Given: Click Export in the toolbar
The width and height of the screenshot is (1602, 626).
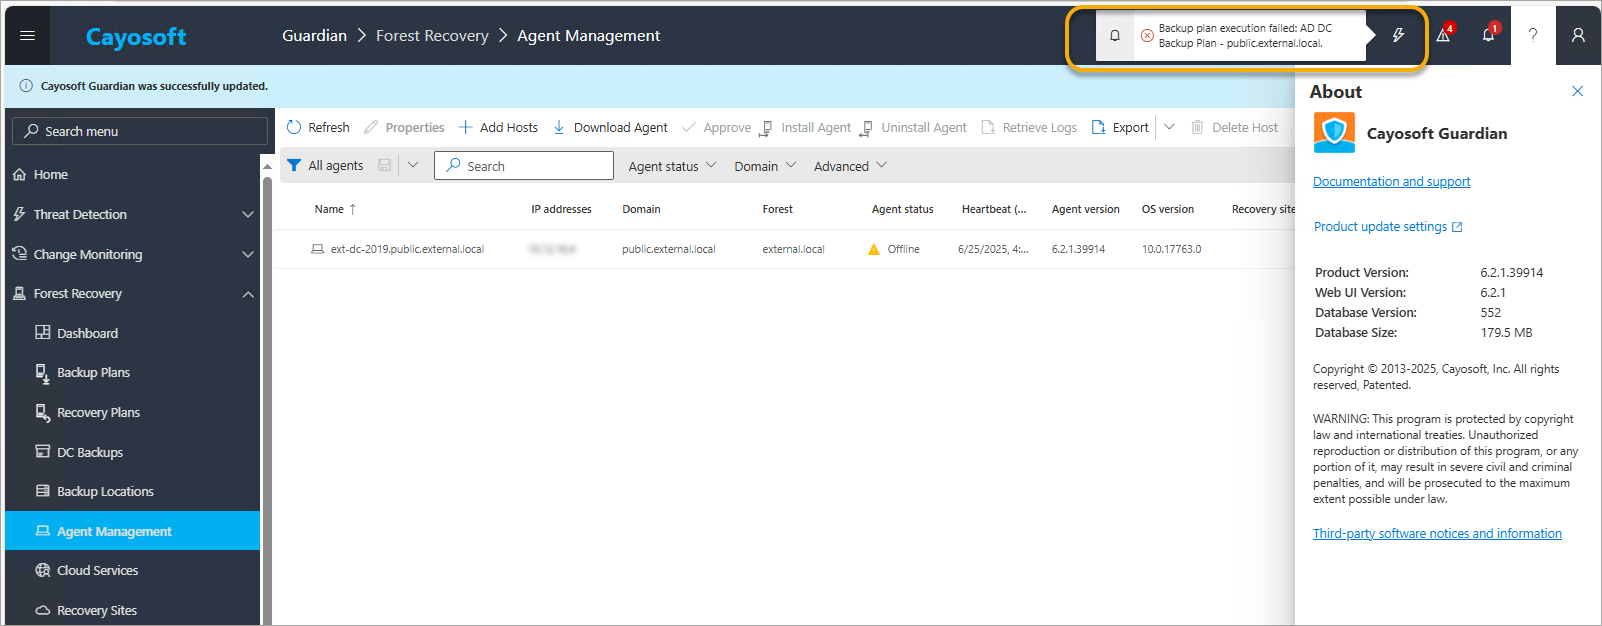Looking at the screenshot, I should [x=1120, y=128].
